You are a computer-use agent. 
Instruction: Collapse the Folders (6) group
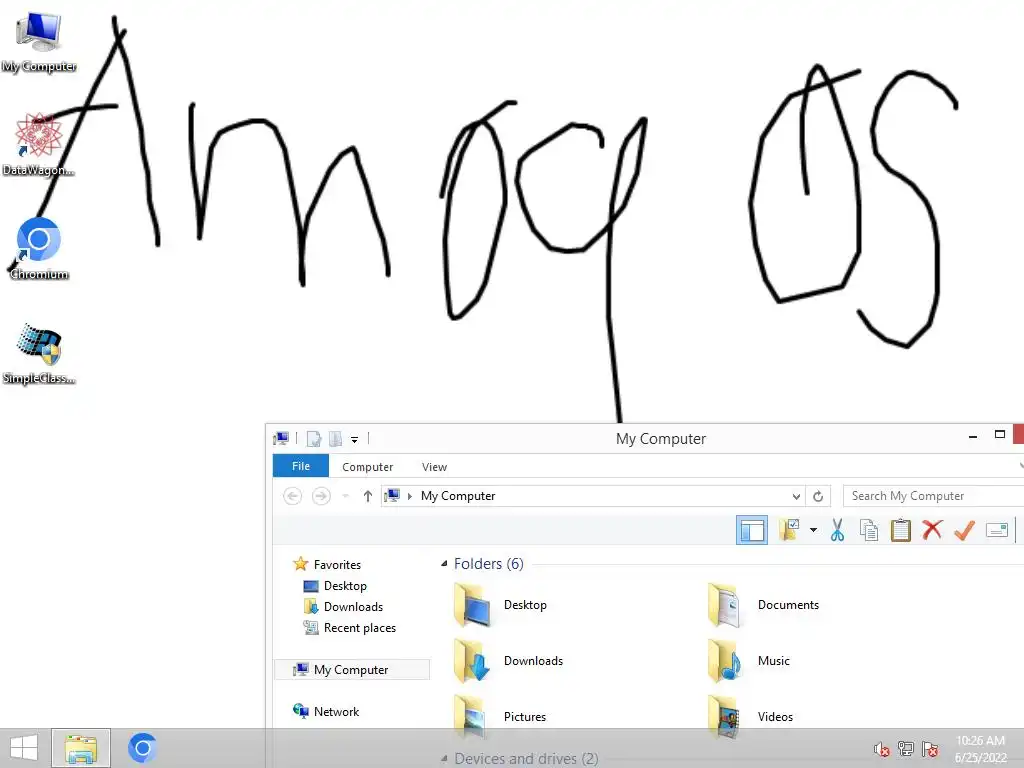(444, 564)
